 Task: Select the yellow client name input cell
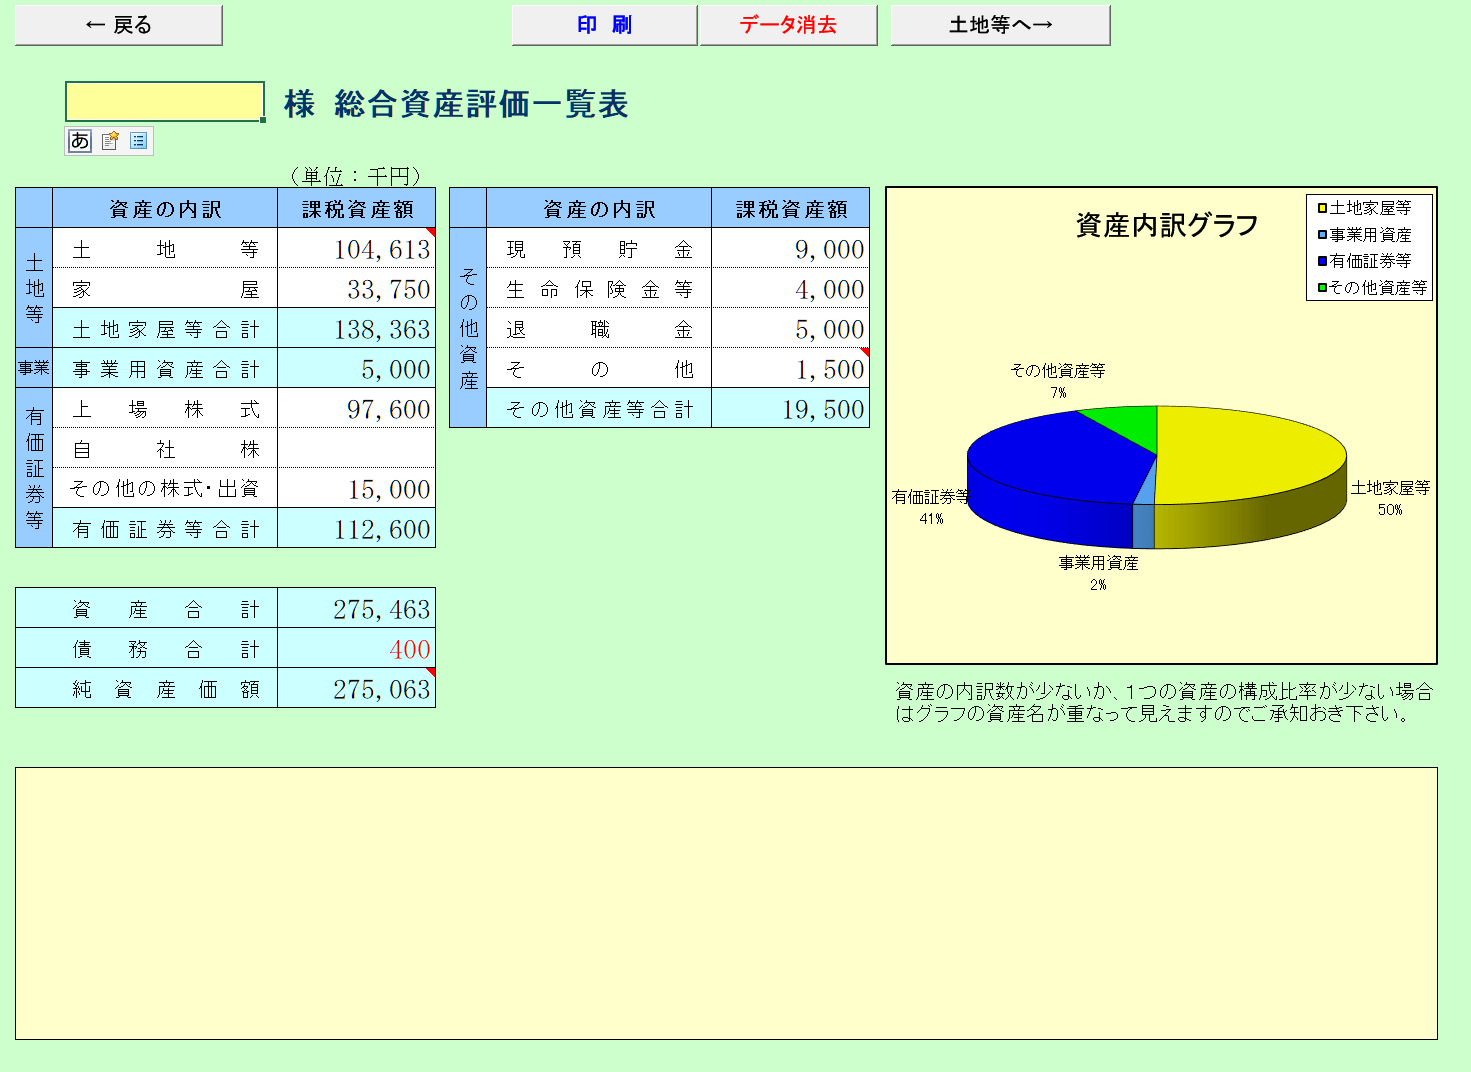pyautogui.click(x=165, y=102)
